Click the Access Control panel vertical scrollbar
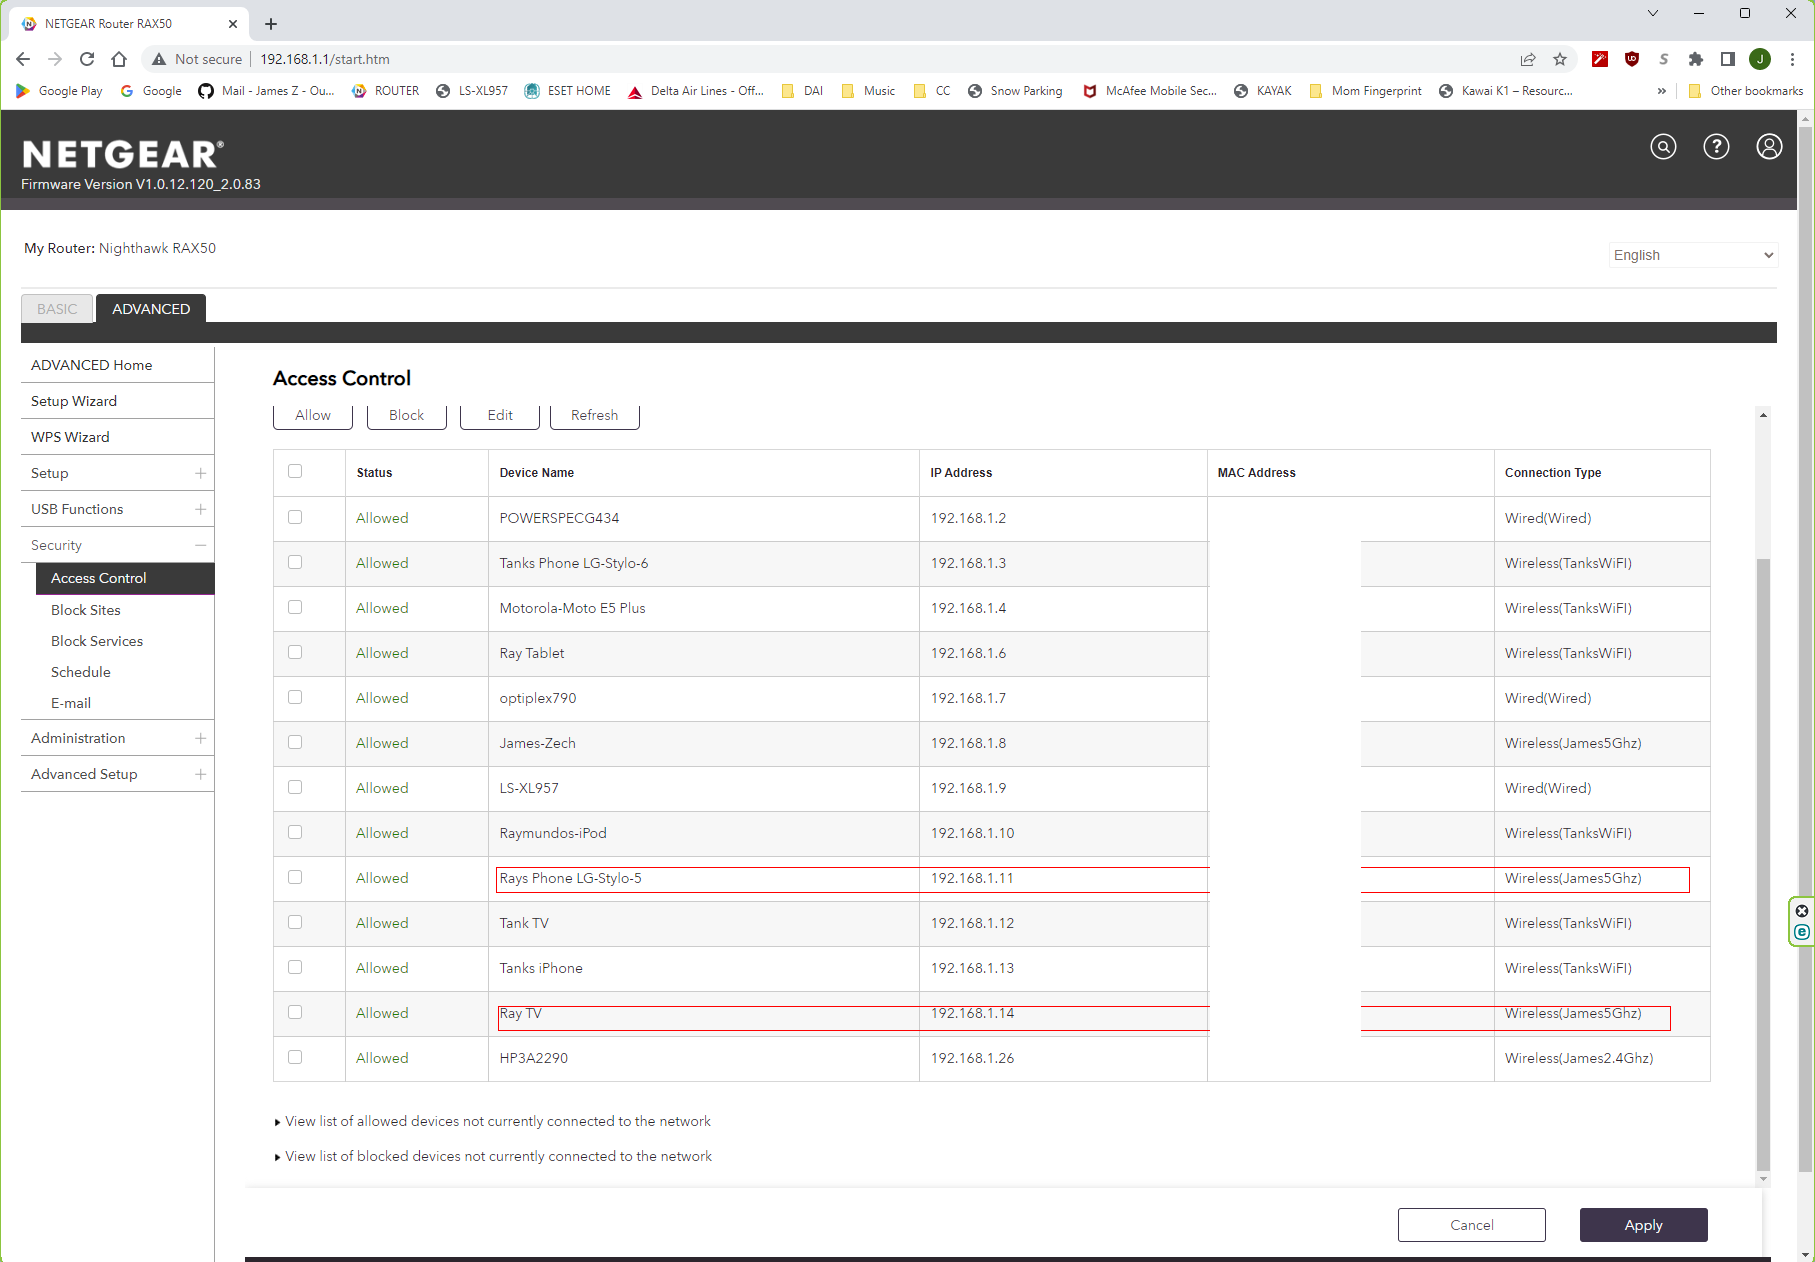1815x1262 pixels. pyautogui.click(x=1763, y=863)
